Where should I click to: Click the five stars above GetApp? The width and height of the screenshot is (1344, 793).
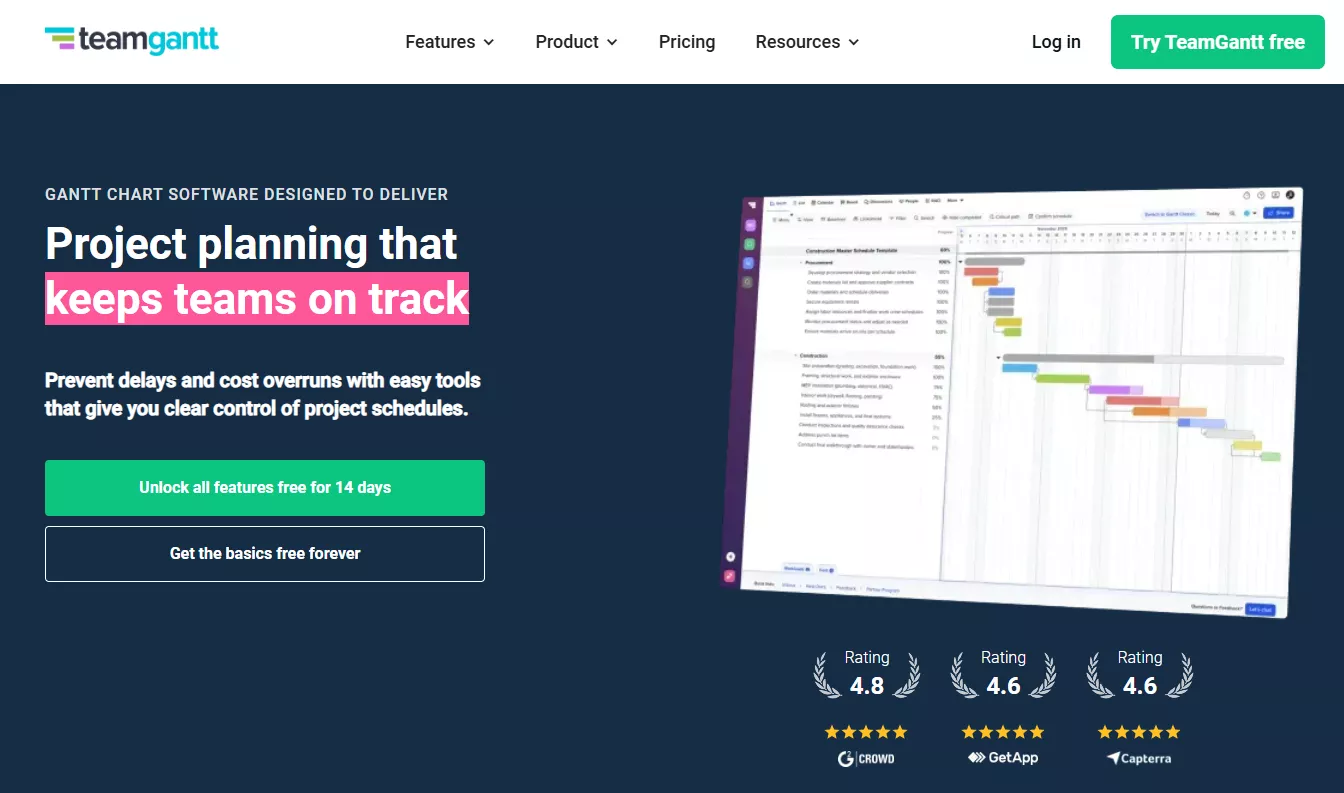[1003, 732]
